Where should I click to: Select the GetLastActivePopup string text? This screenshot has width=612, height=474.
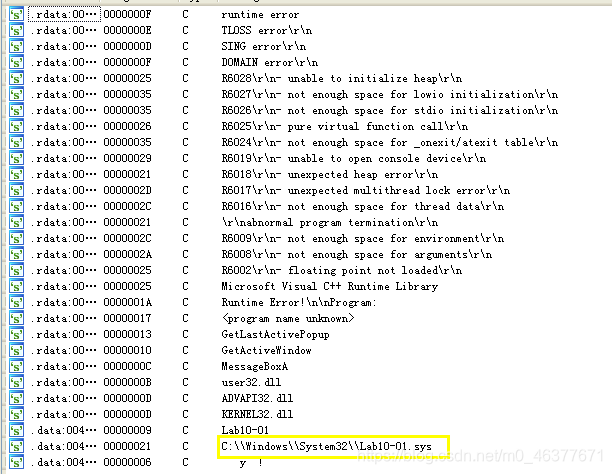coord(276,335)
